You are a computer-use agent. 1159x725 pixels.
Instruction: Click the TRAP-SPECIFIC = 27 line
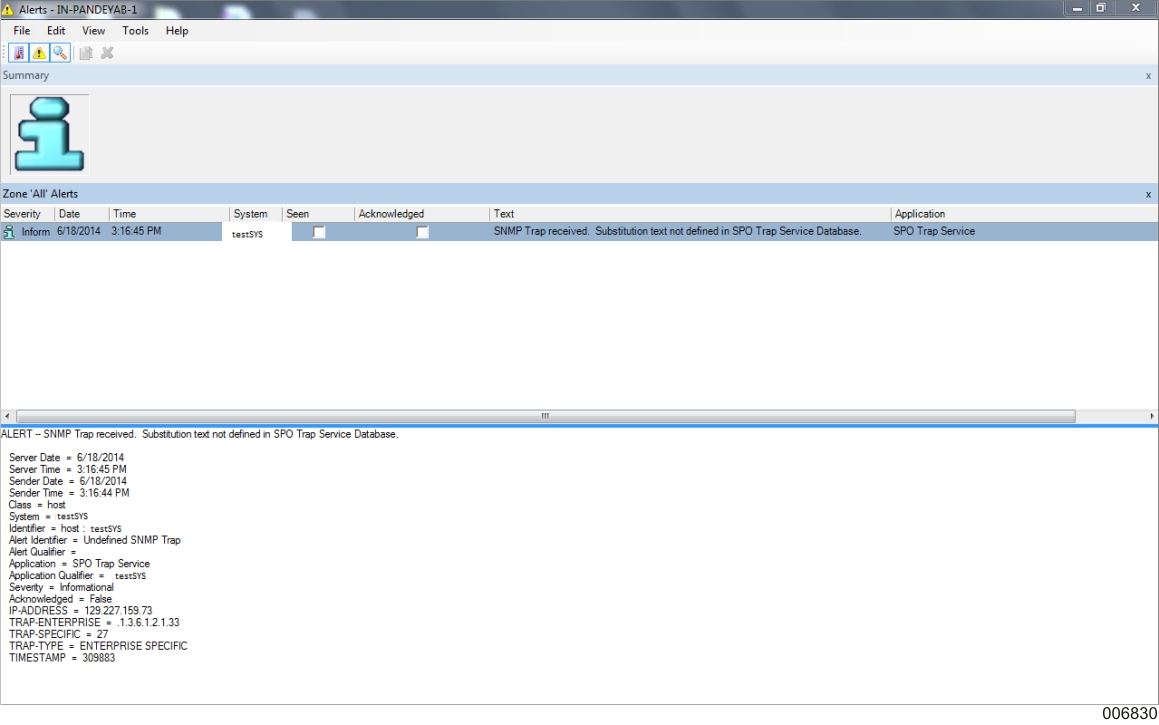(58, 635)
